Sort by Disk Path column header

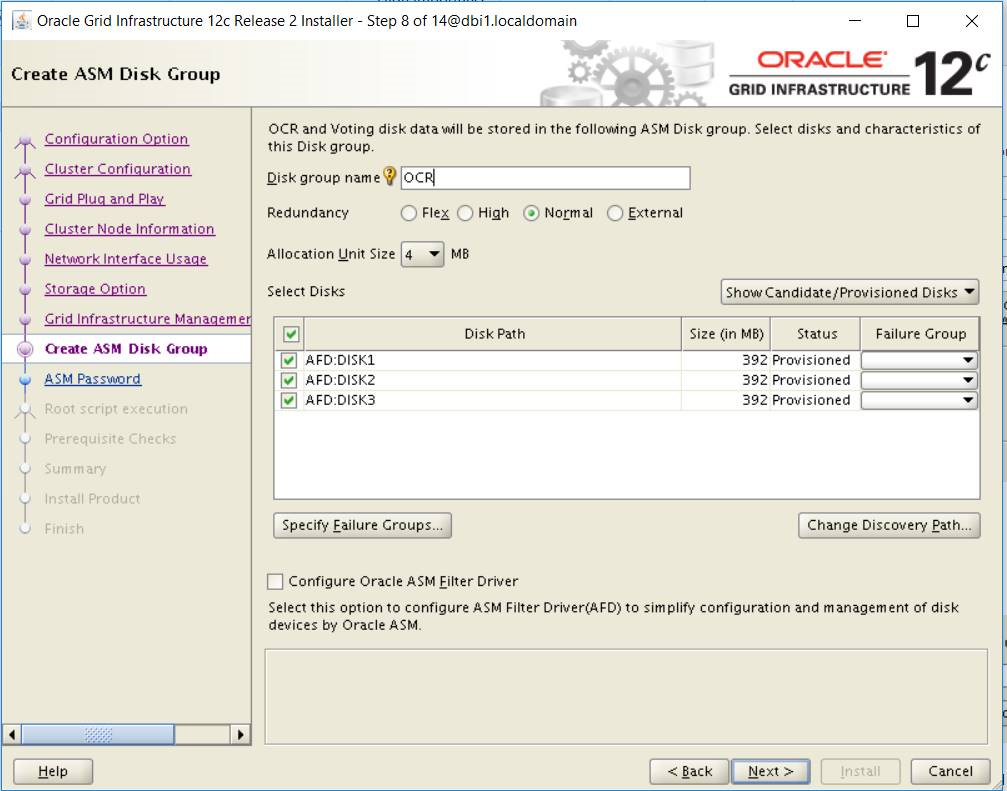493,334
